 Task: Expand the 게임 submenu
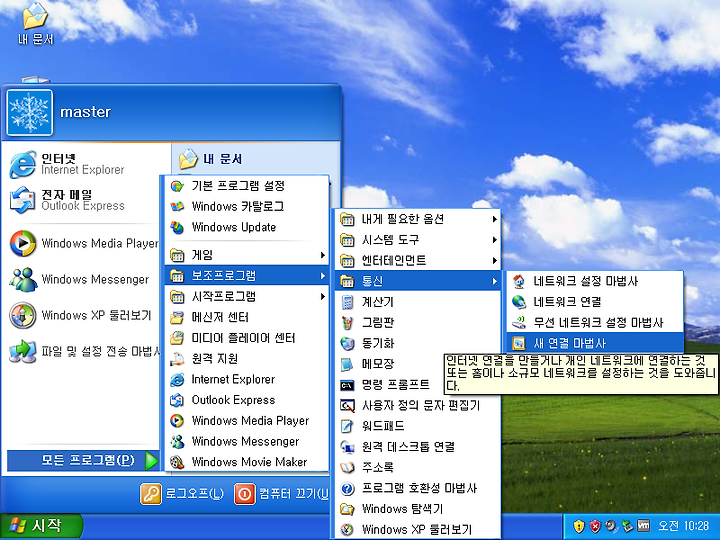(x=247, y=255)
